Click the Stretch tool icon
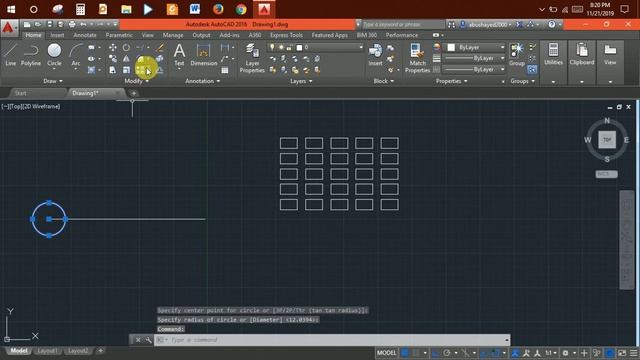The height and width of the screenshot is (360, 640). click(113, 70)
